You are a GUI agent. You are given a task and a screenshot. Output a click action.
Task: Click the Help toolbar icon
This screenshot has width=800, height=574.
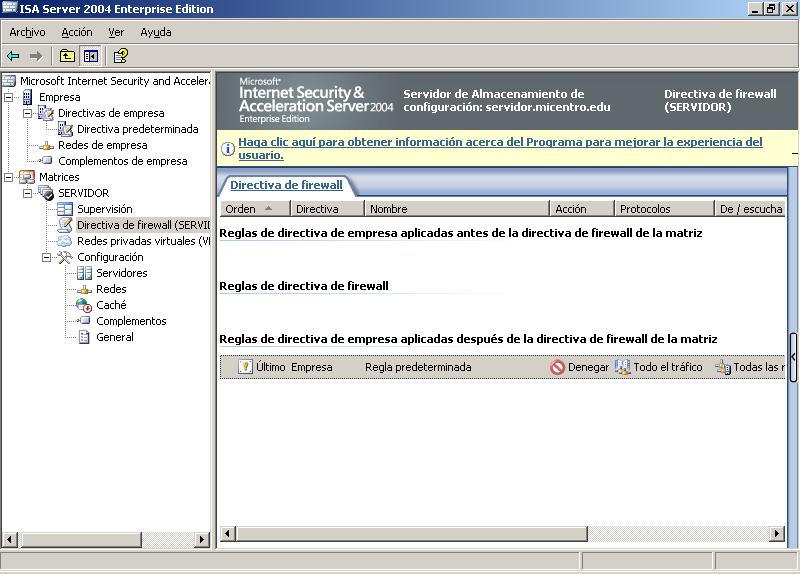coord(120,56)
